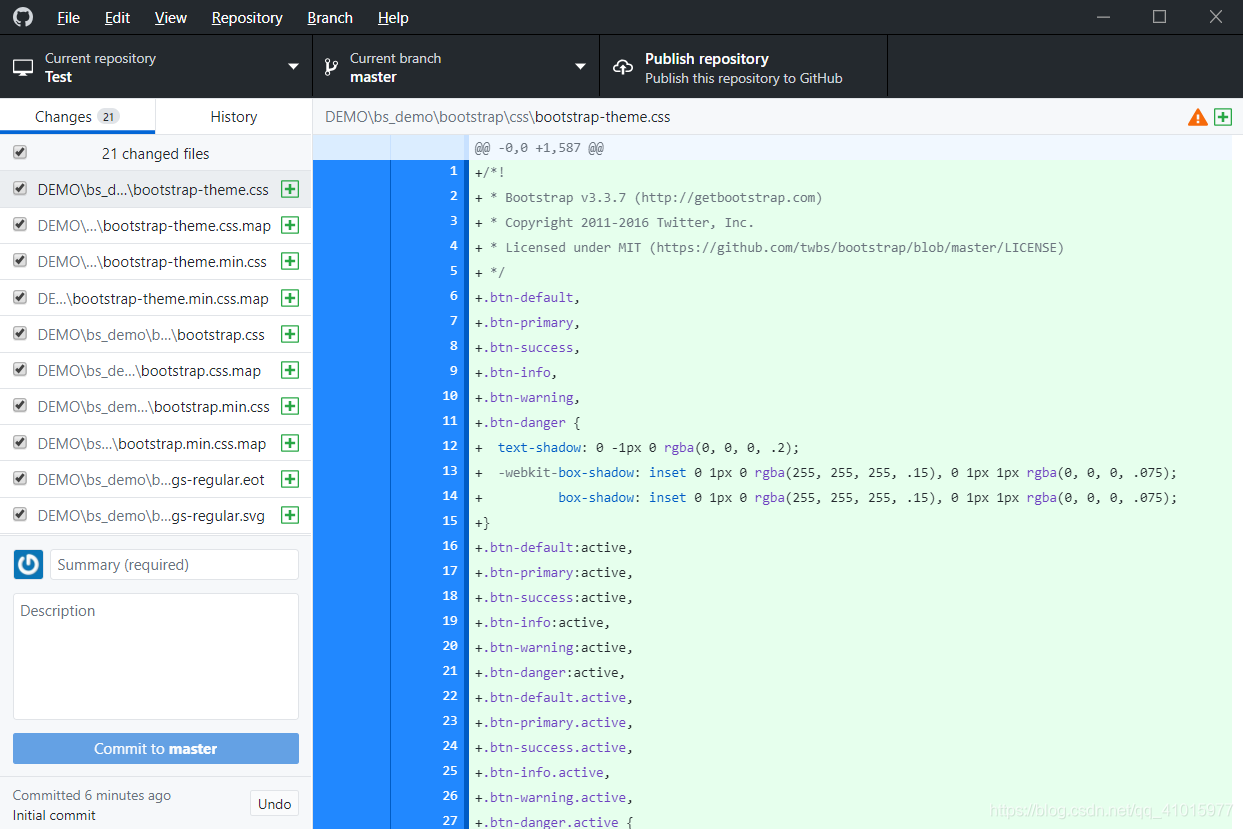Switch to the History tab
1243x829 pixels.
point(234,116)
